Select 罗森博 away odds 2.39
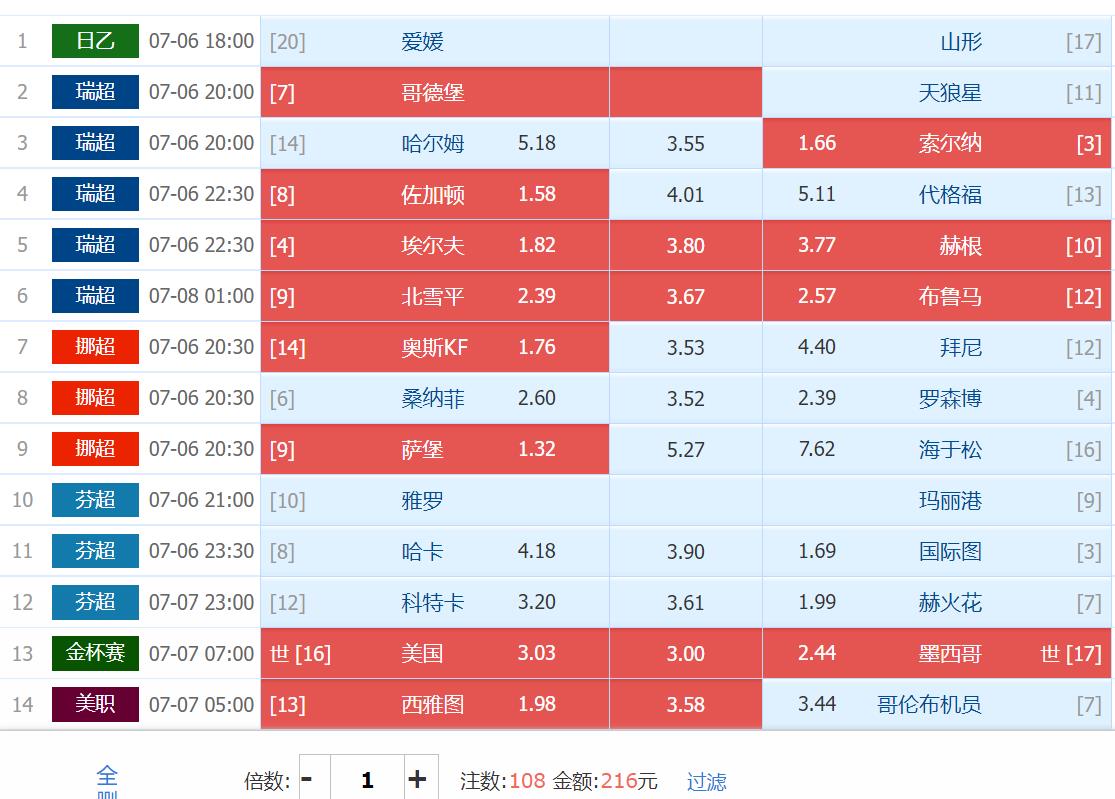 pos(937,398)
